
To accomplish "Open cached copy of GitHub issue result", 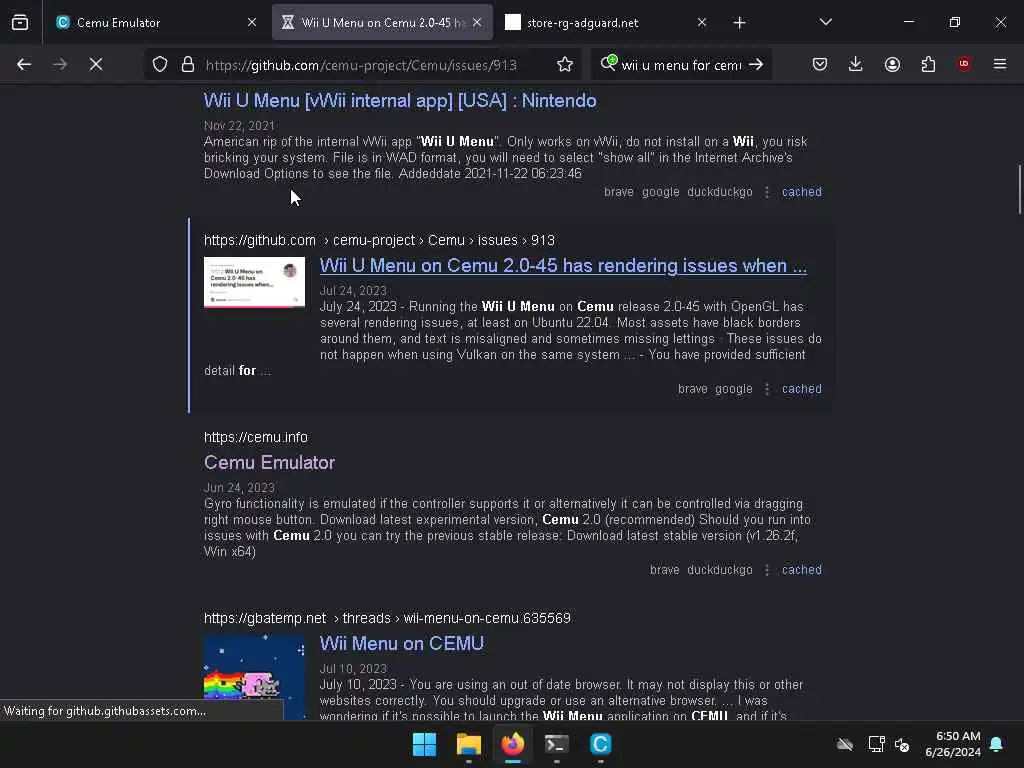I will coord(801,389).
